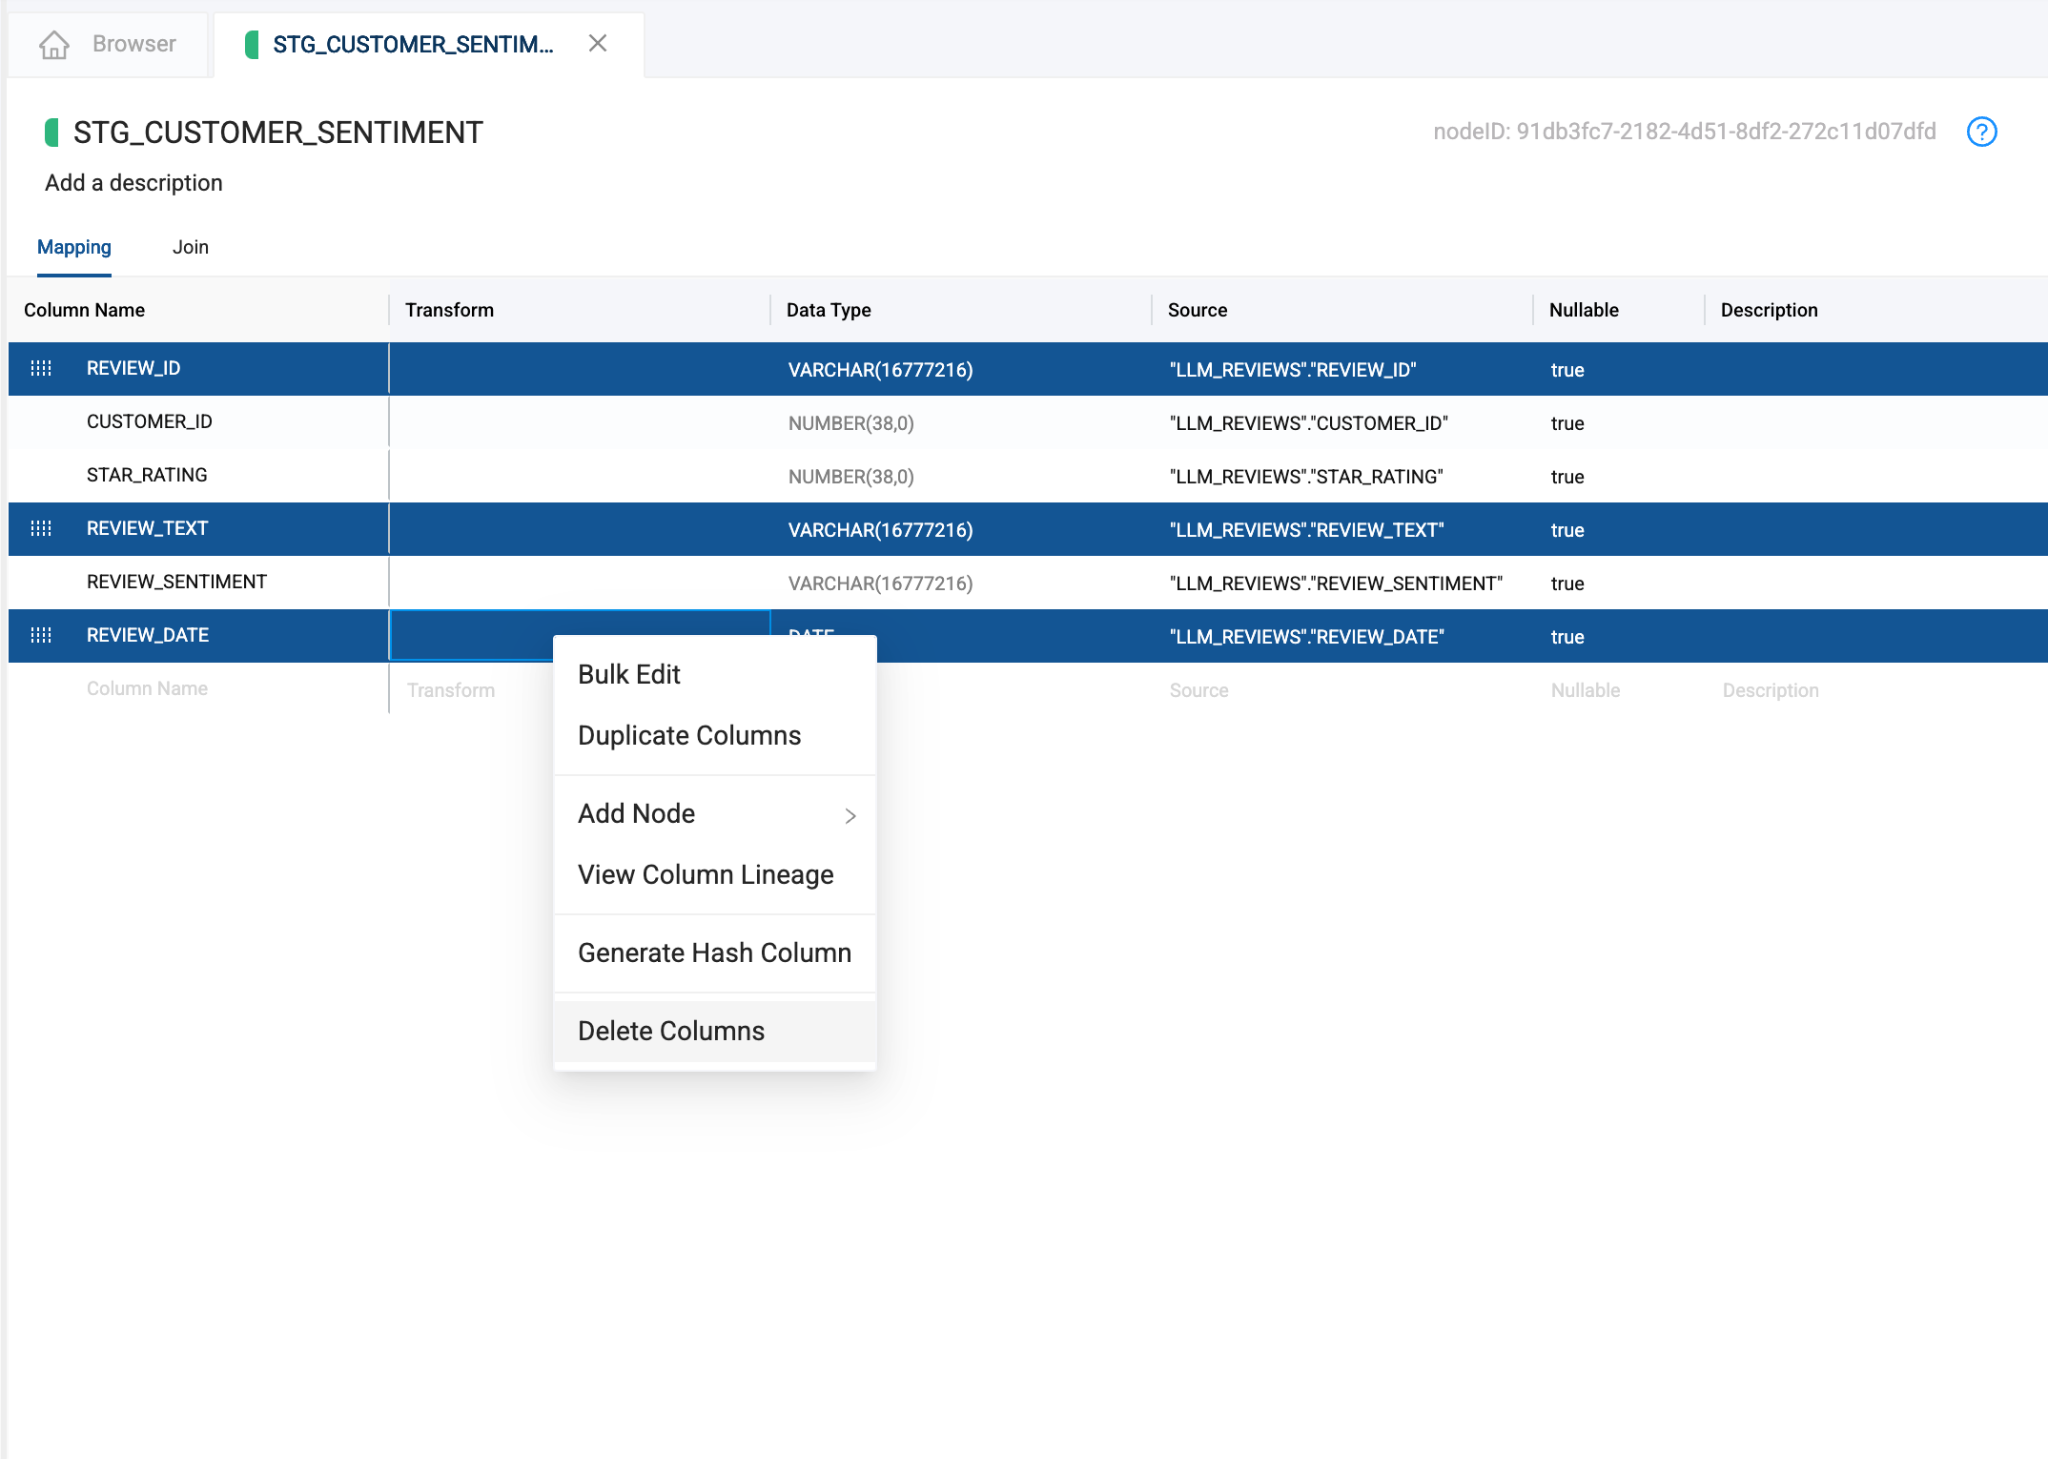Choose Duplicate Columns from context menu
2048x1459 pixels.
[715, 735]
